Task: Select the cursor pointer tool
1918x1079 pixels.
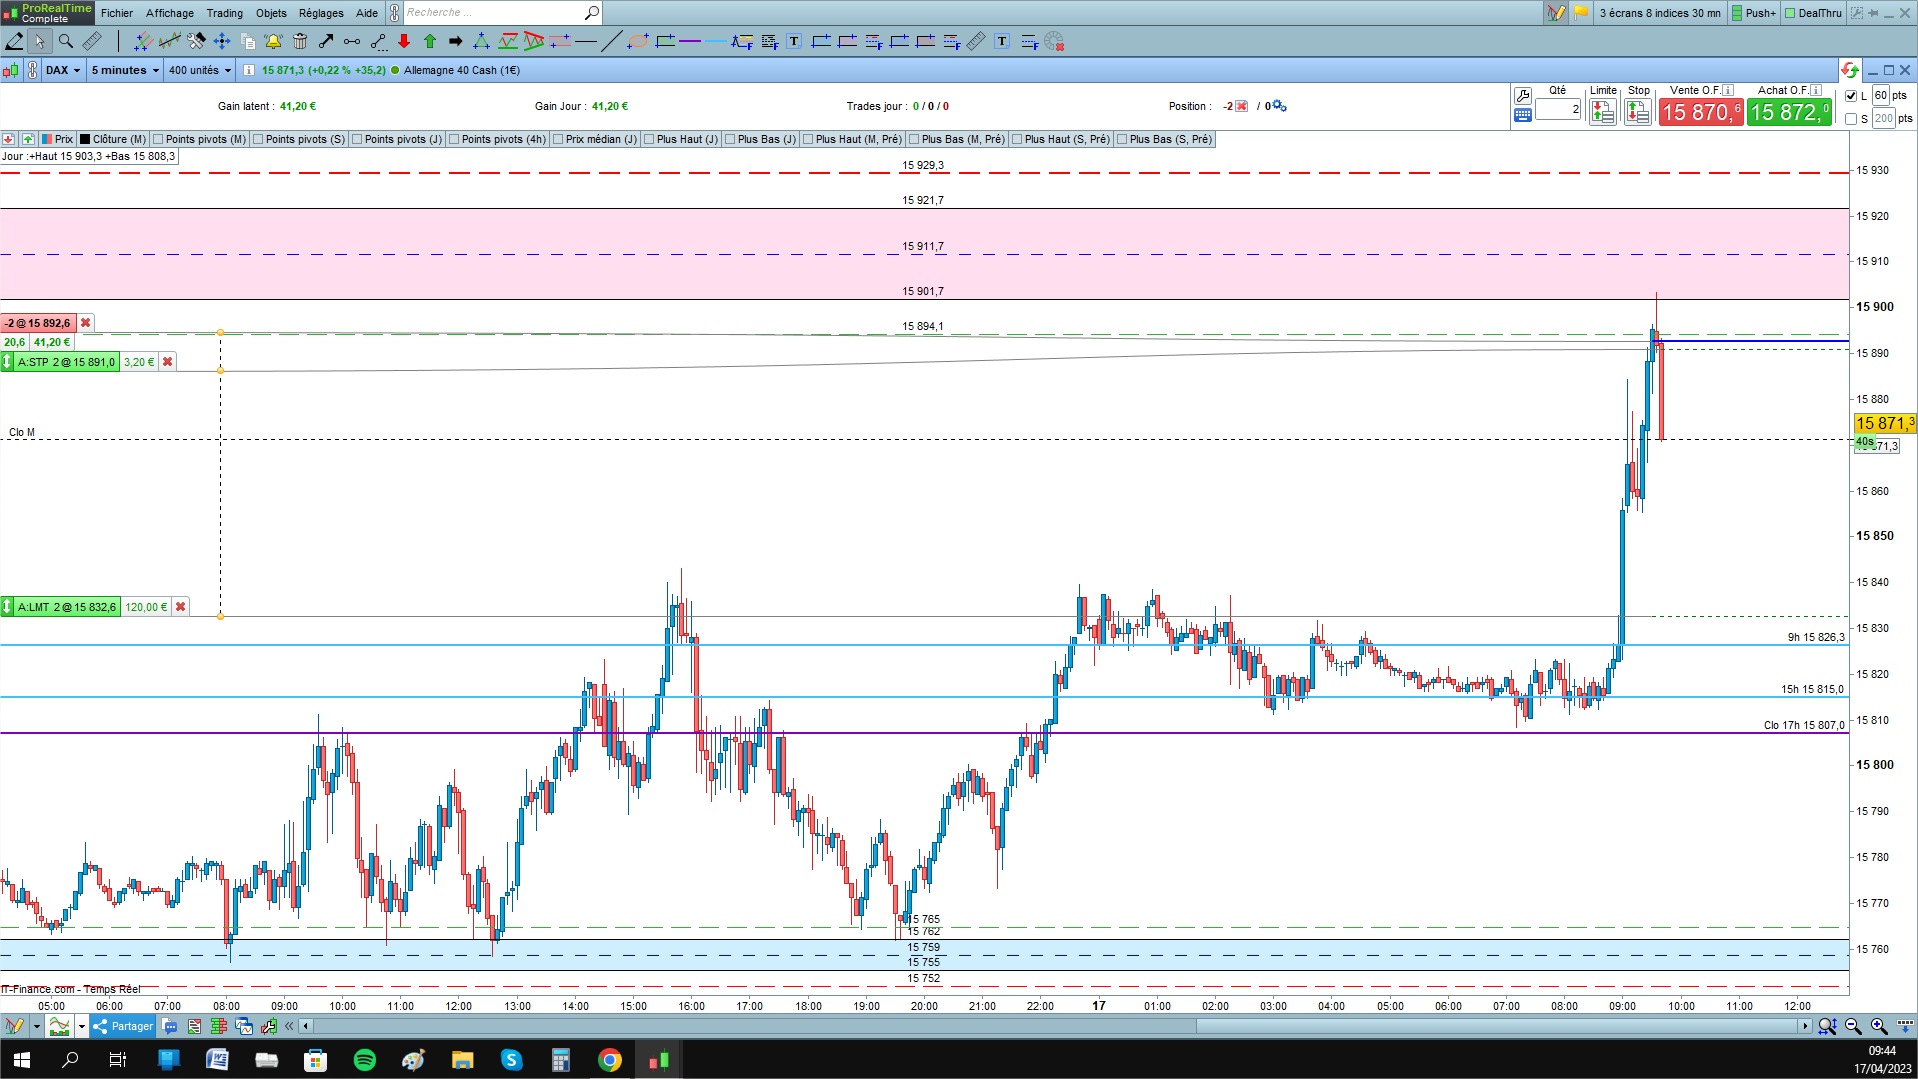Action: [39, 41]
